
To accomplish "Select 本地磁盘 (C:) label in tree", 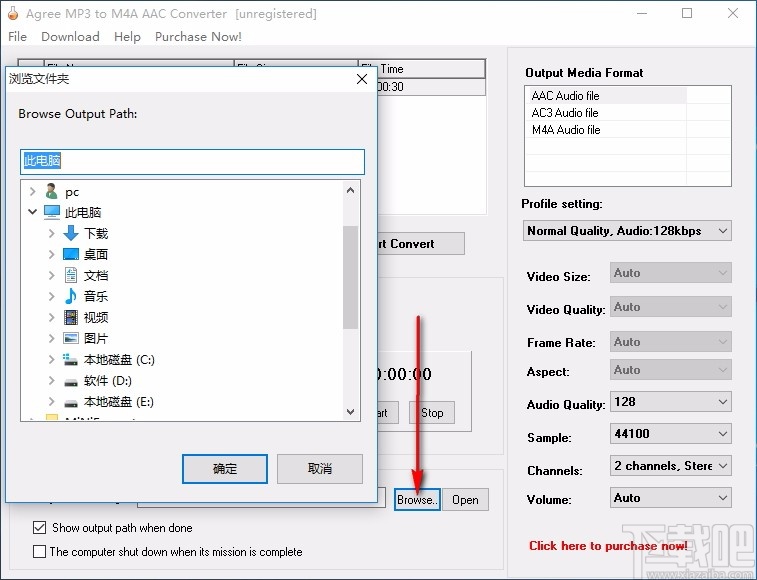I will 119,360.
